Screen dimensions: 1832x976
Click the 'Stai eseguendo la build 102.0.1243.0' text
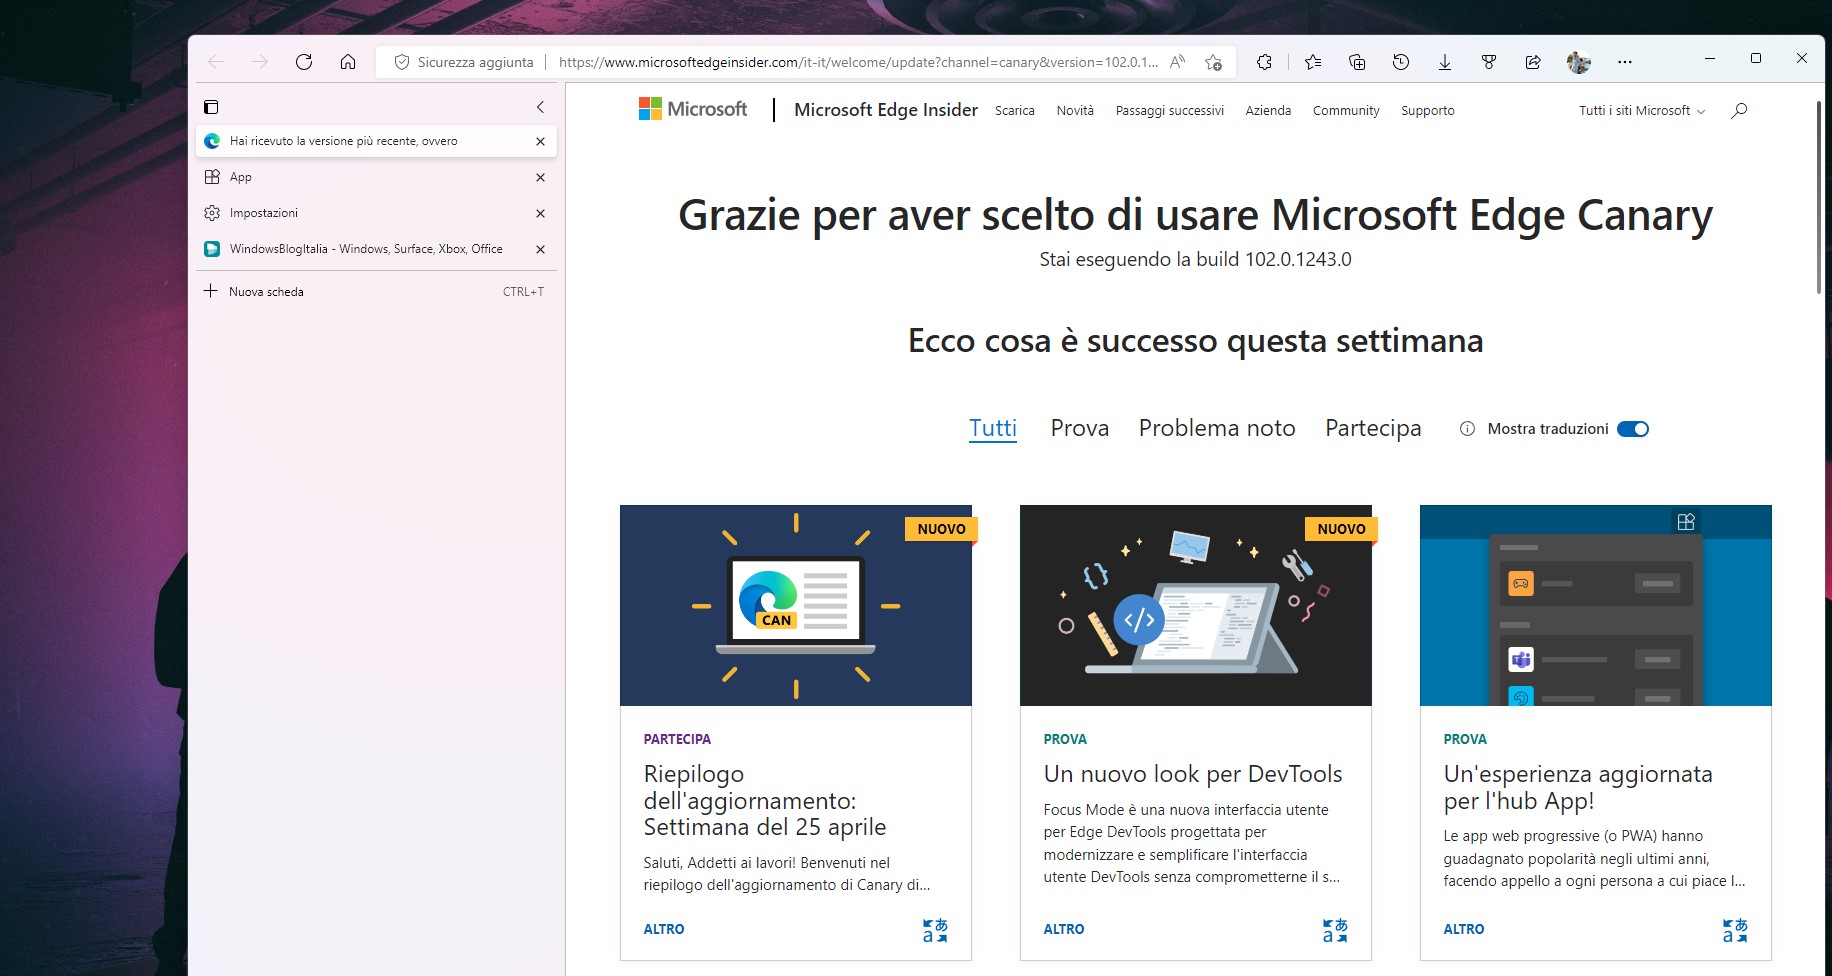[x=1195, y=259]
